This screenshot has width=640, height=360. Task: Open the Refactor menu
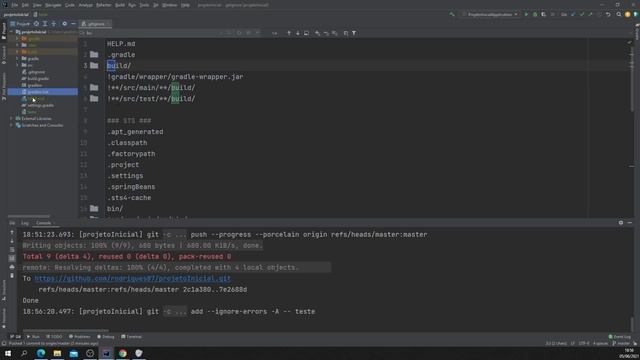[104, 5]
